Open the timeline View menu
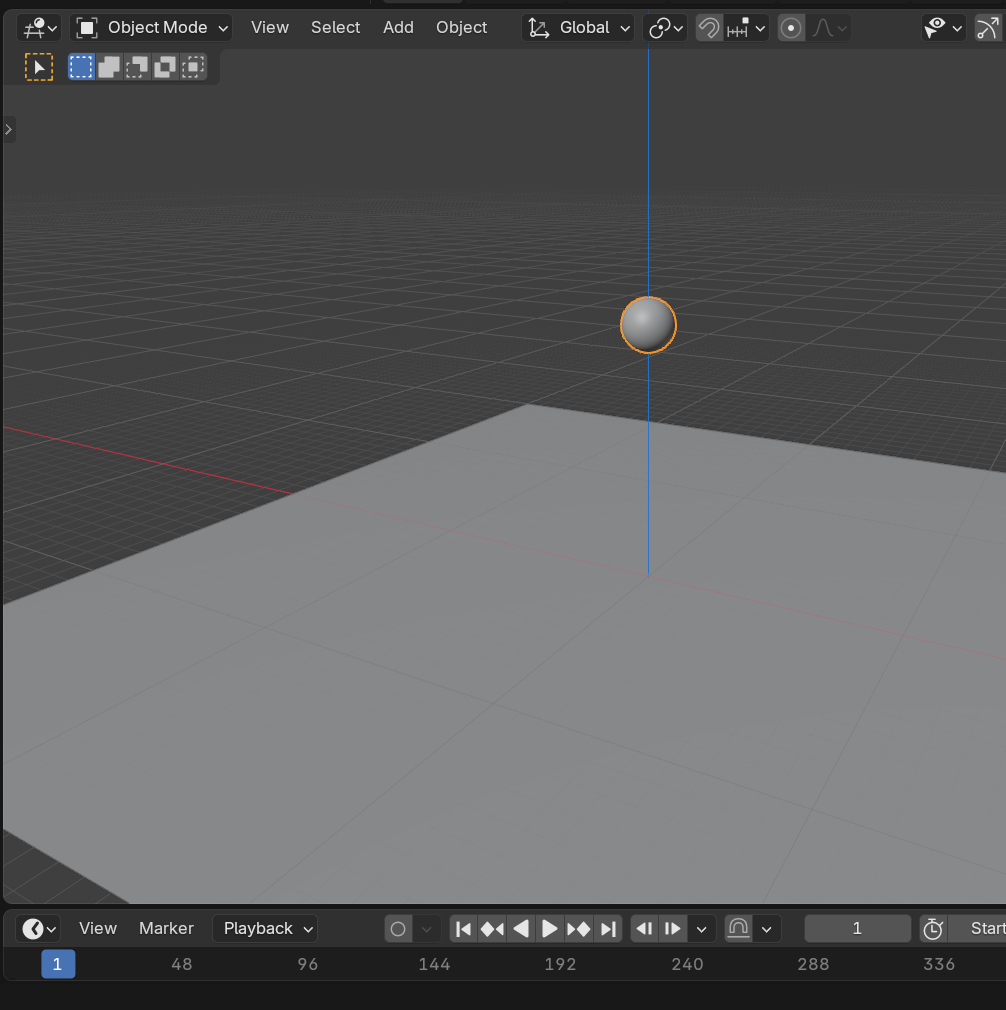Viewport: 1006px width, 1010px height. (98, 928)
